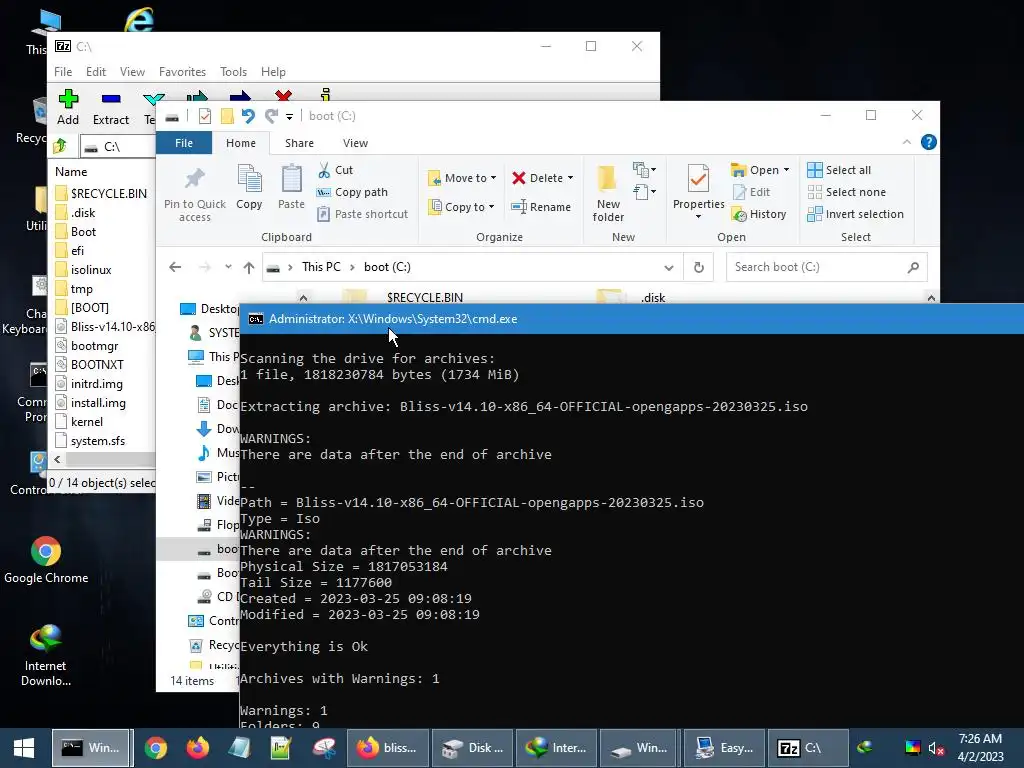
Task: Click Select all in the ribbon
Action: coord(839,170)
